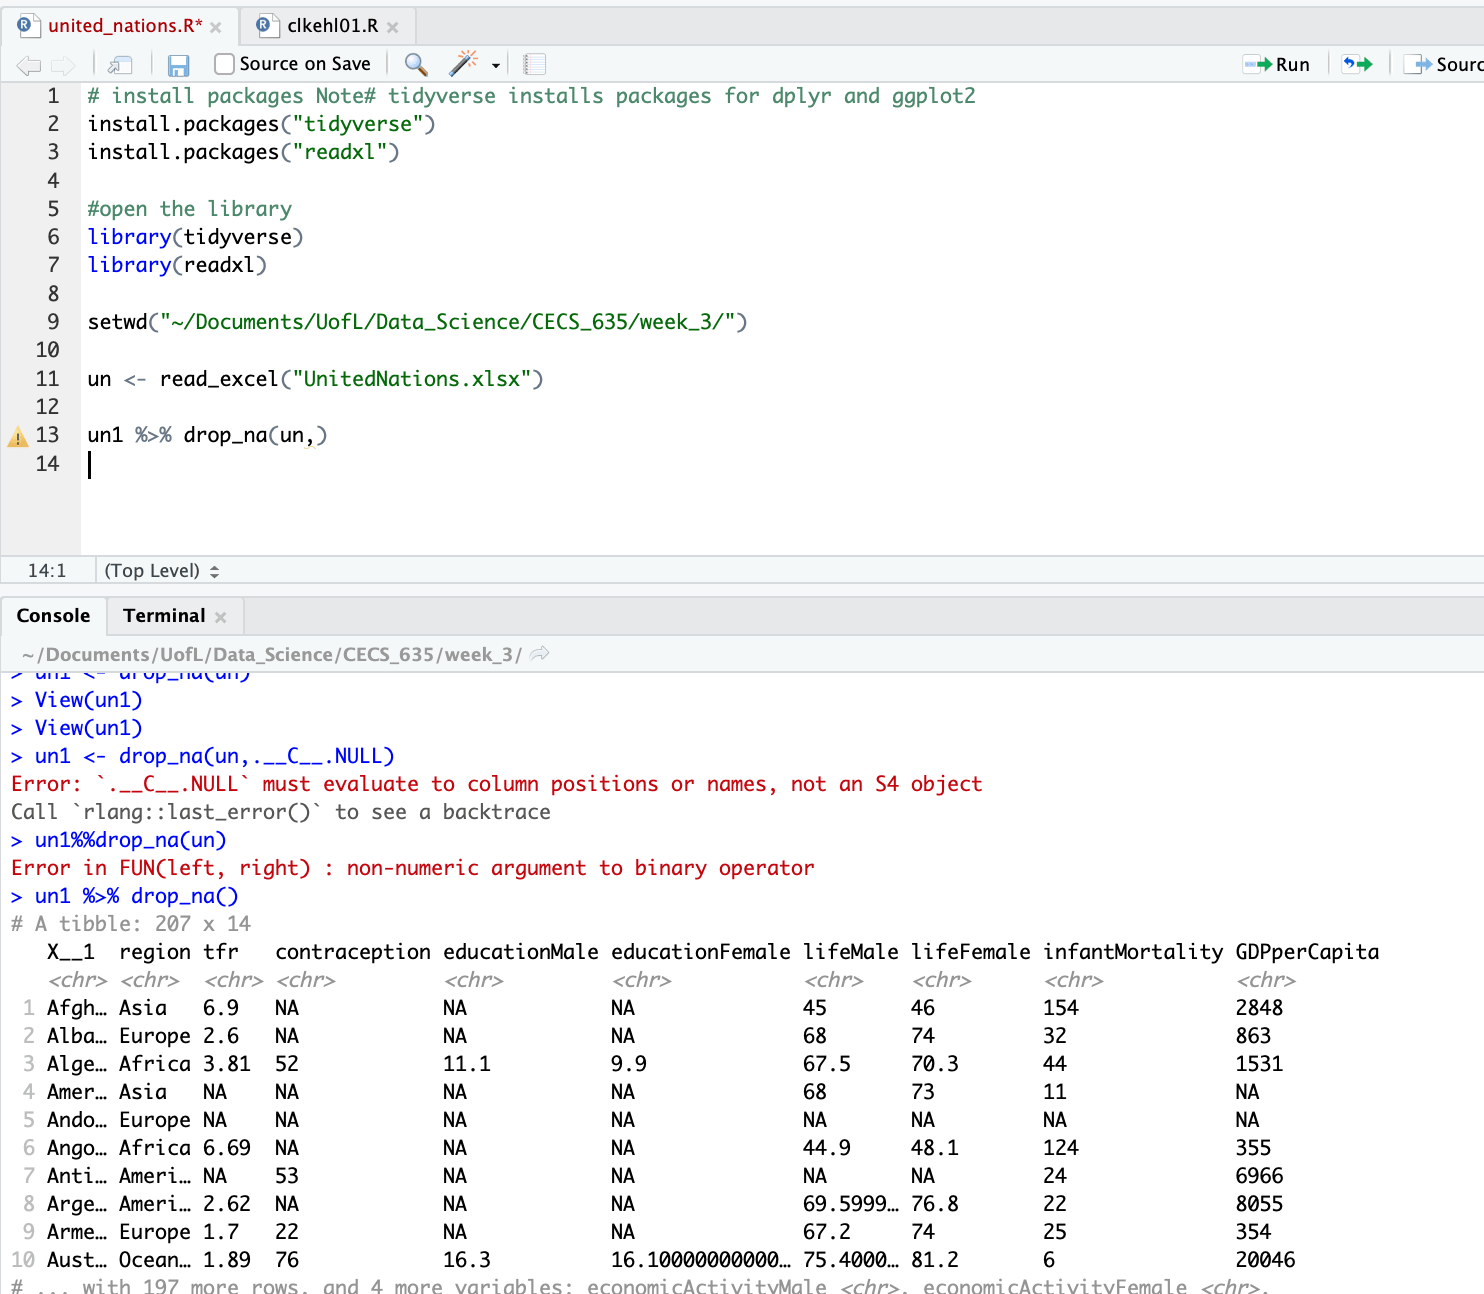Screen dimensions: 1484x1294
Task: Click the tibble 207 x 14 summary line
Action: [x=131, y=924]
